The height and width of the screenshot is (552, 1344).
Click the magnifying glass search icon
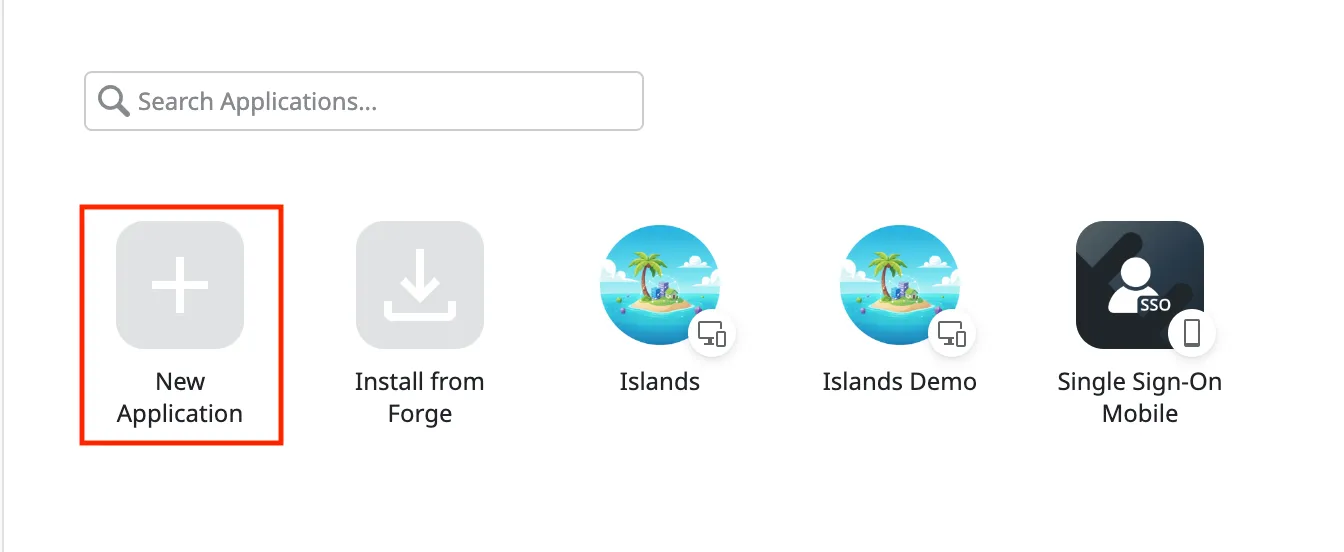tap(113, 101)
